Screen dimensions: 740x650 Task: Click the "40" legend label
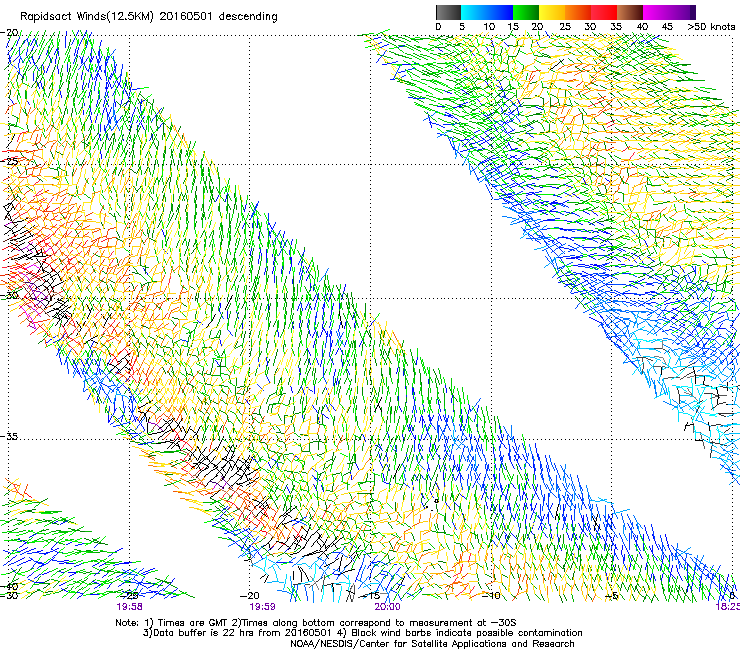[642, 27]
